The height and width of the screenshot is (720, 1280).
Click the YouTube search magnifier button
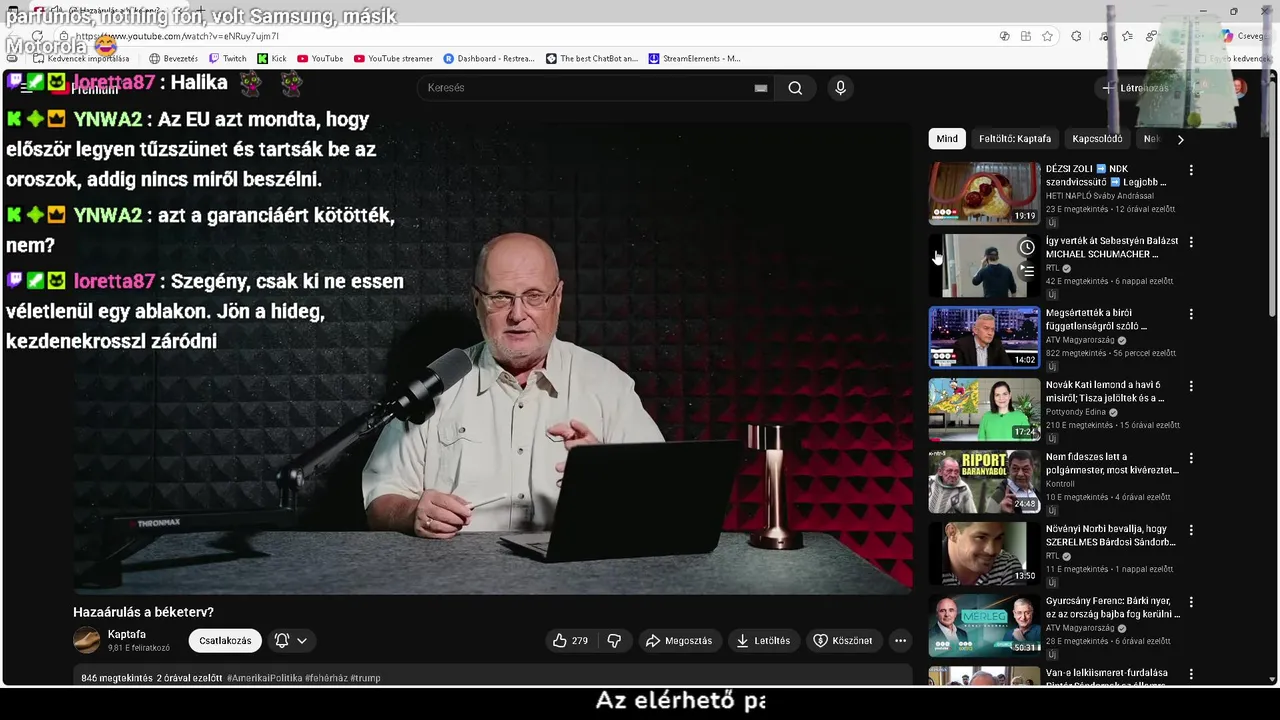[x=795, y=88]
